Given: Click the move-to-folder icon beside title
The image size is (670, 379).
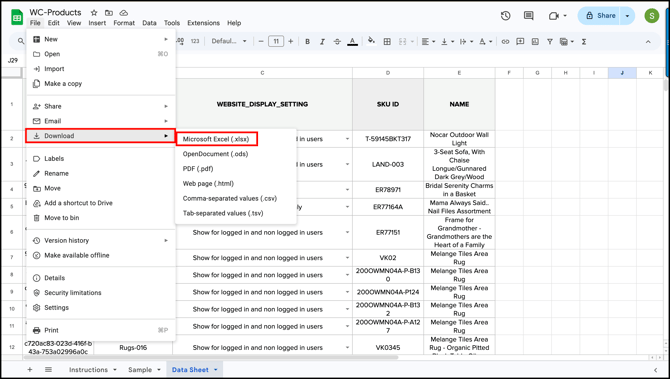Looking at the screenshot, I should click(109, 12).
